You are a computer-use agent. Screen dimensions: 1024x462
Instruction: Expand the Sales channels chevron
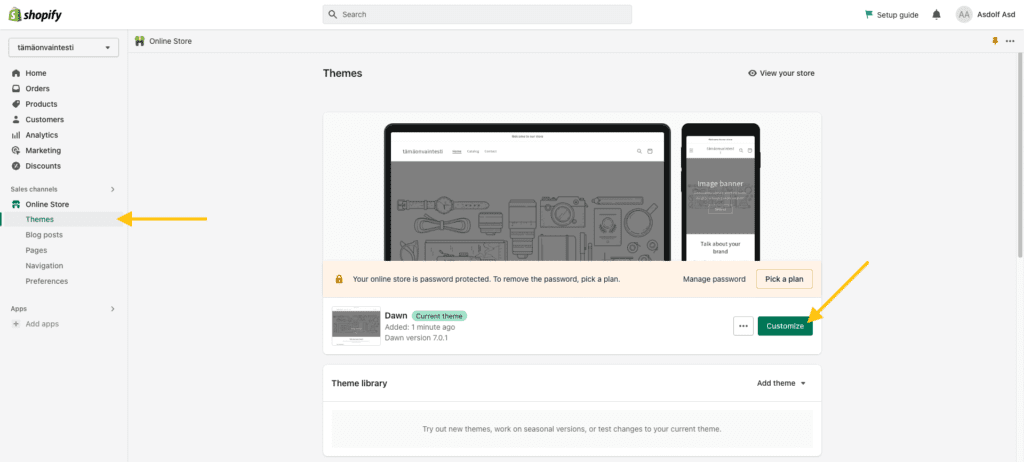tap(112, 190)
